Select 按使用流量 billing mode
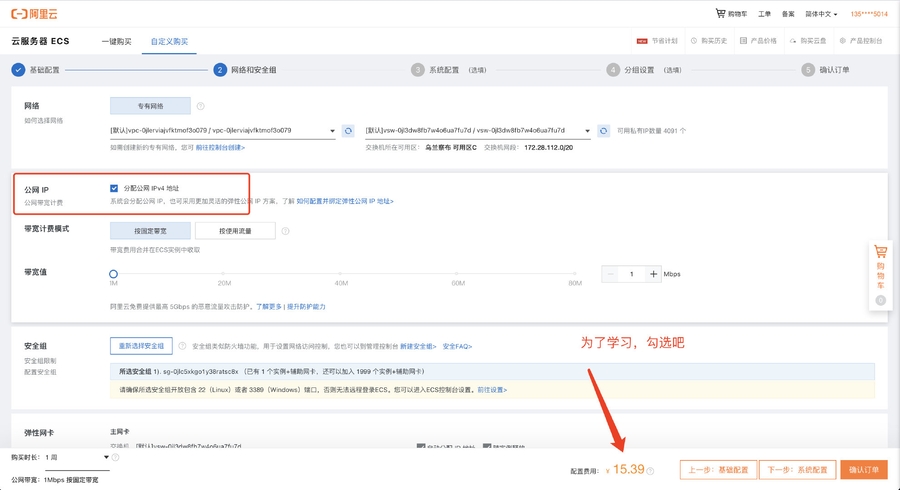 click(x=235, y=231)
